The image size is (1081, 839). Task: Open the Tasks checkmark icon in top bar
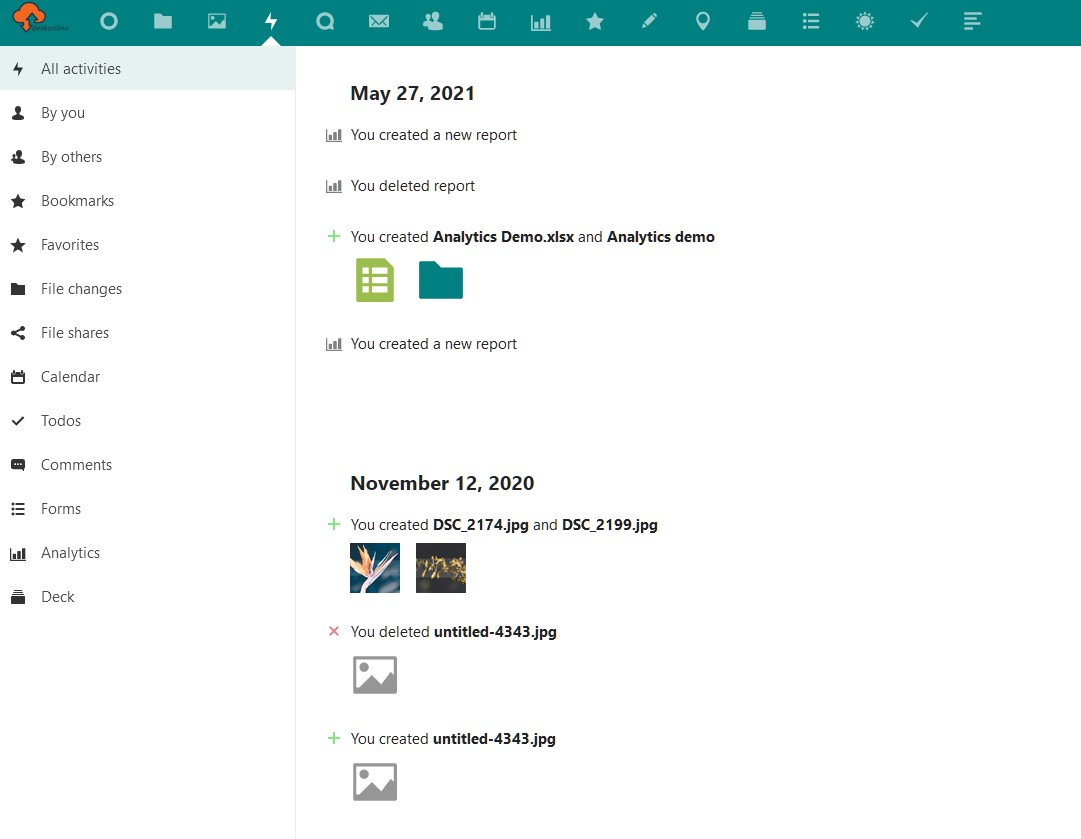click(x=919, y=21)
